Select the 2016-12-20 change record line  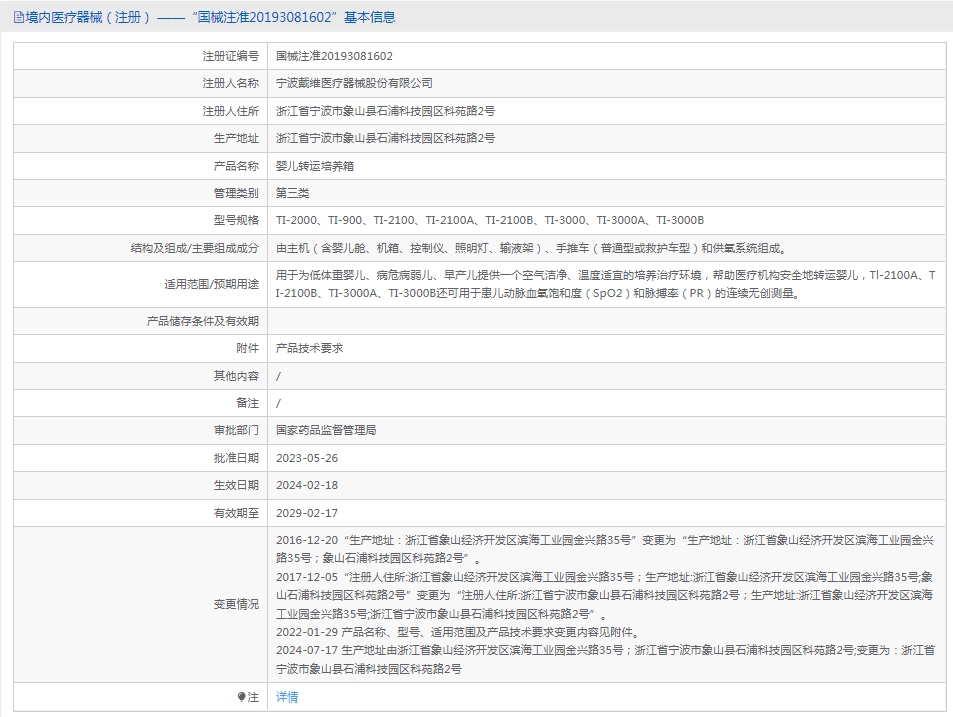click(605, 549)
